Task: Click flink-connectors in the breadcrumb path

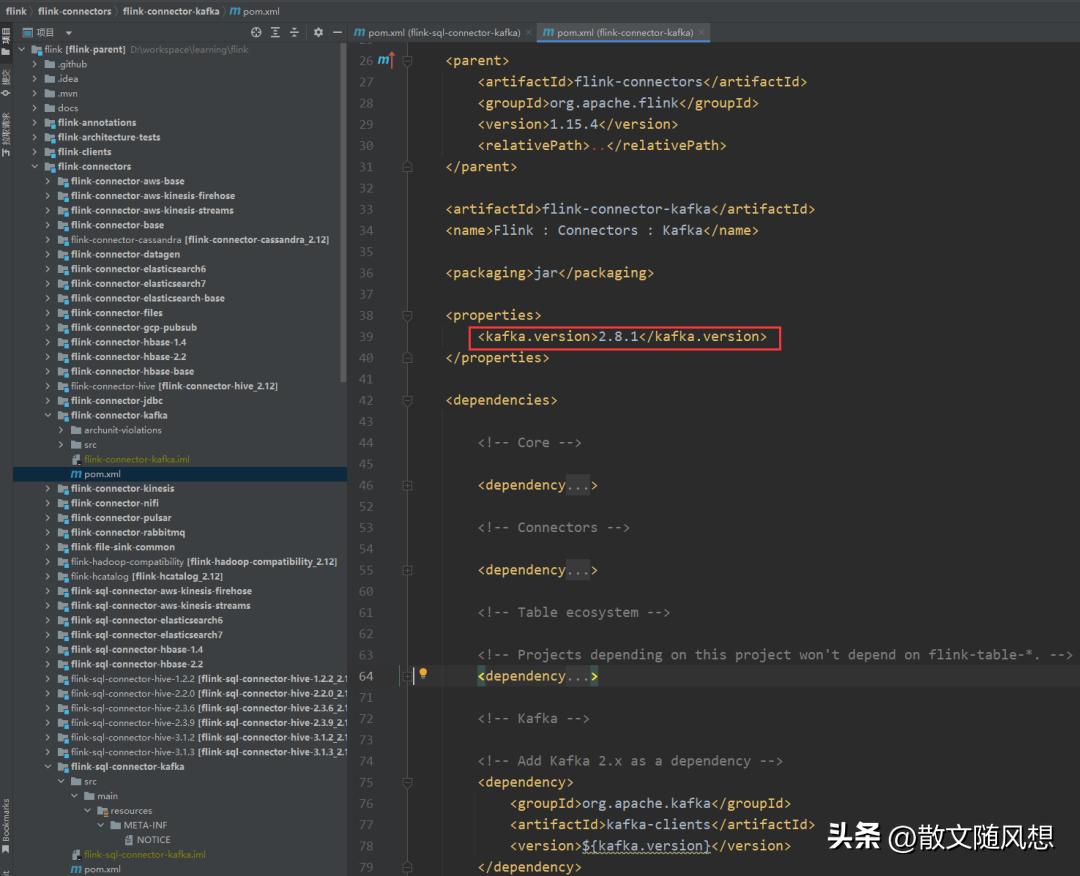Action: click(75, 11)
